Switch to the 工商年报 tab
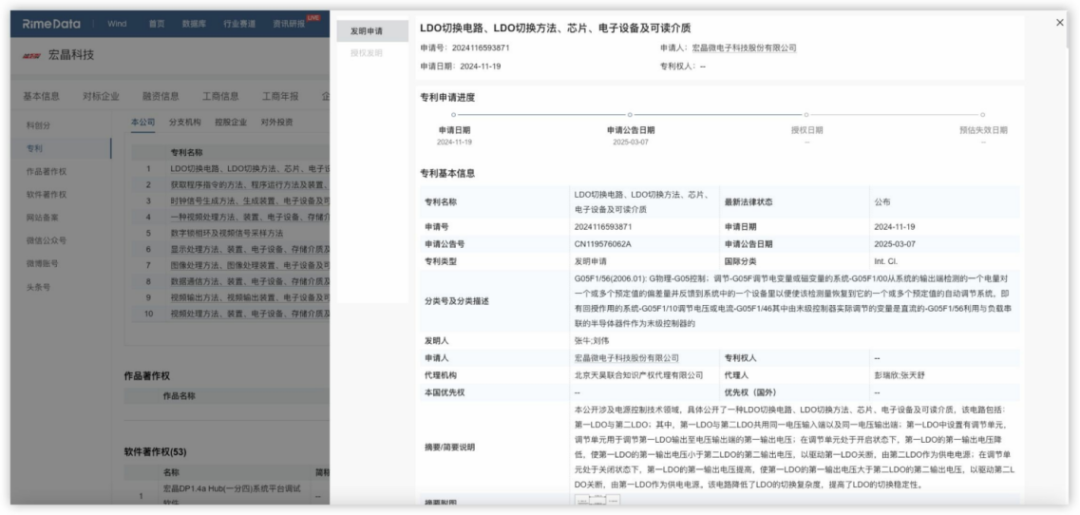This screenshot has width=1080, height=515. tap(280, 96)
